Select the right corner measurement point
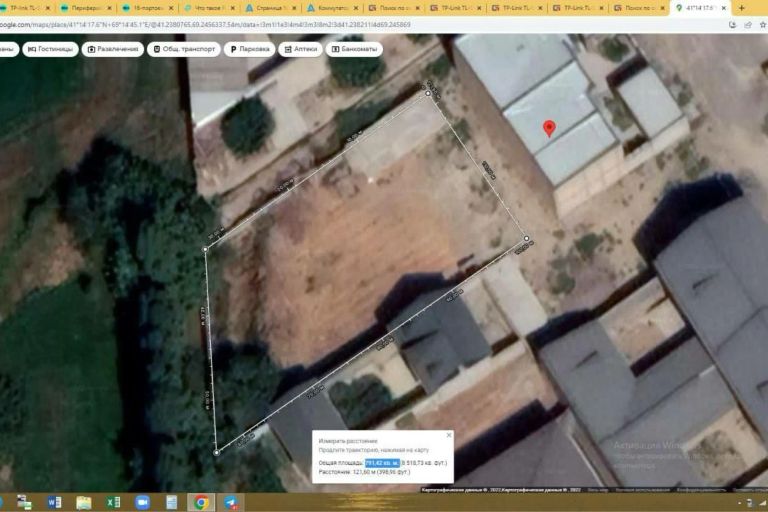The image size is (768, 512). tap(527, 239)
